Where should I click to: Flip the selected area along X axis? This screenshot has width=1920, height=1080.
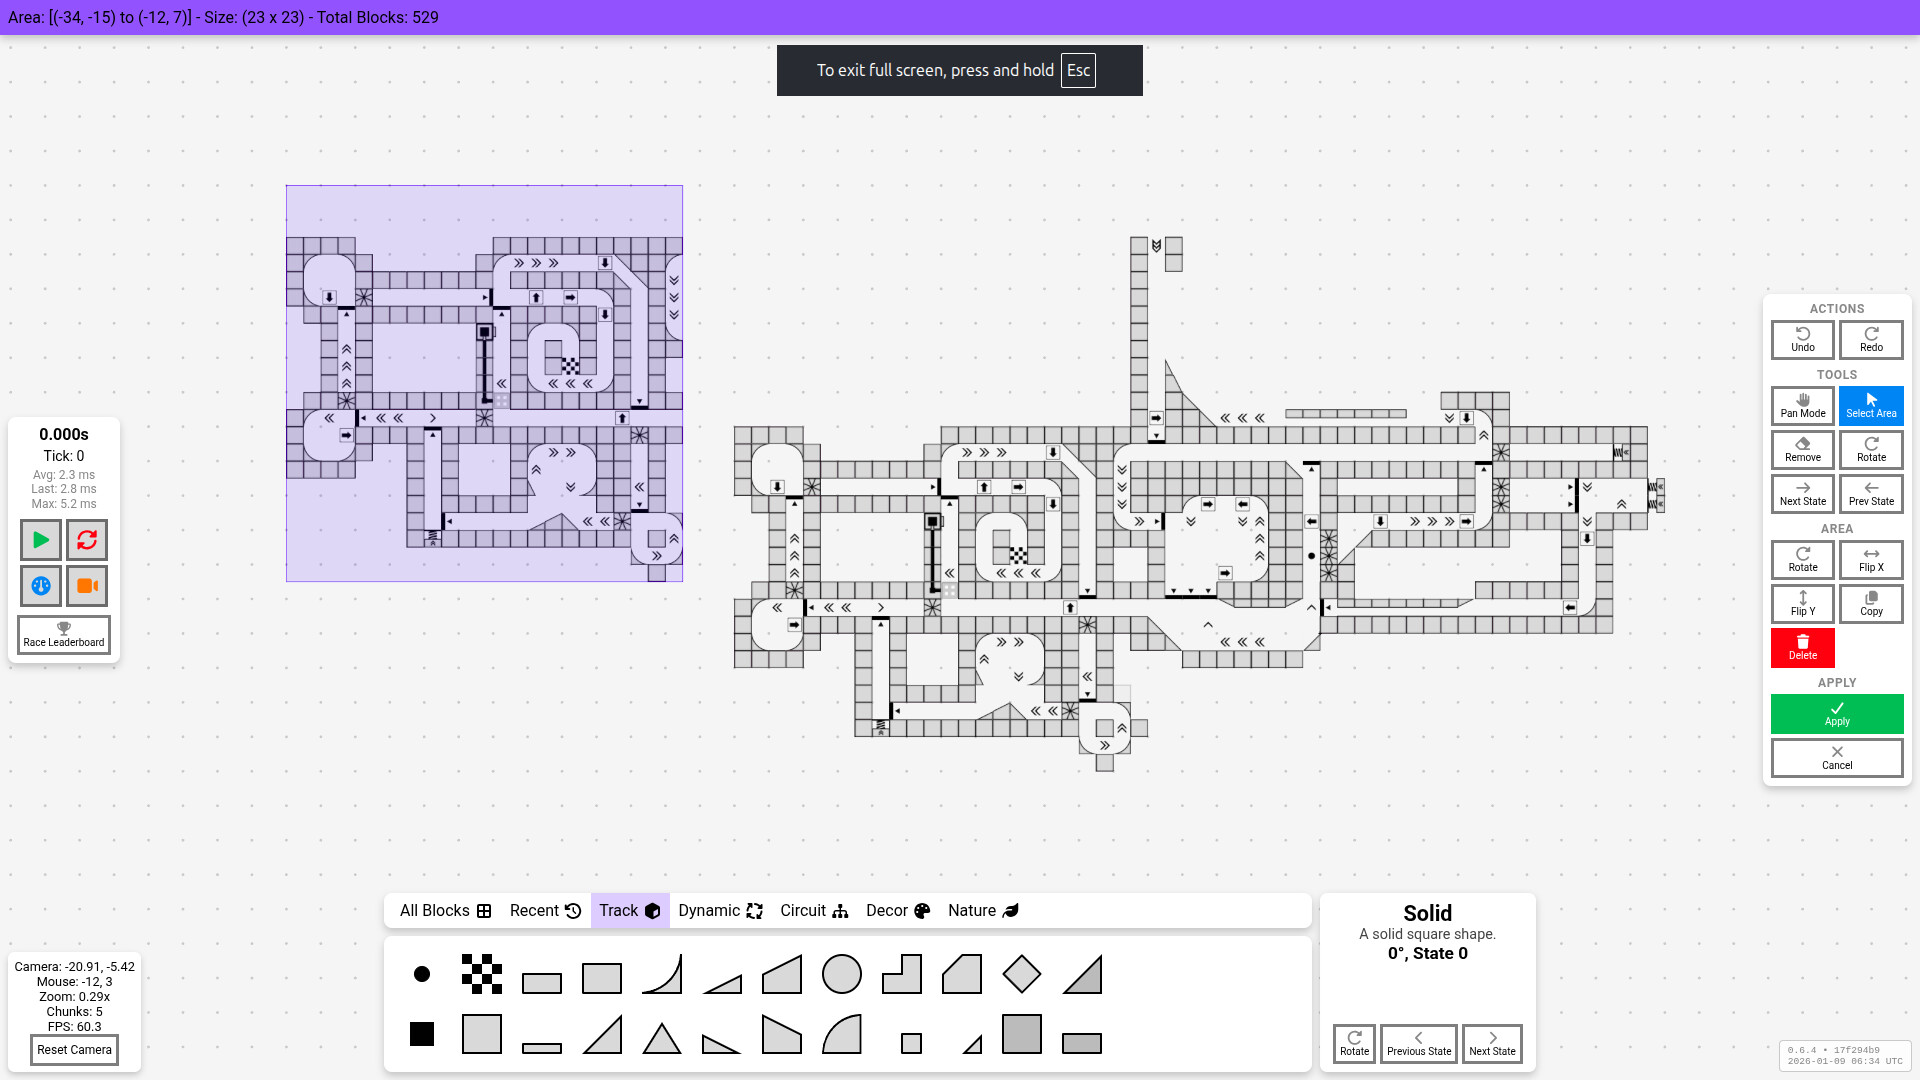[x=1871, y=559]
